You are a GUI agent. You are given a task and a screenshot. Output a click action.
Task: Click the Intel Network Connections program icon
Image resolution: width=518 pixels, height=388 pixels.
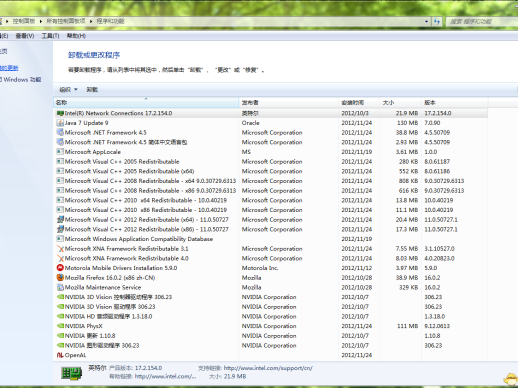tap(60, 113)
